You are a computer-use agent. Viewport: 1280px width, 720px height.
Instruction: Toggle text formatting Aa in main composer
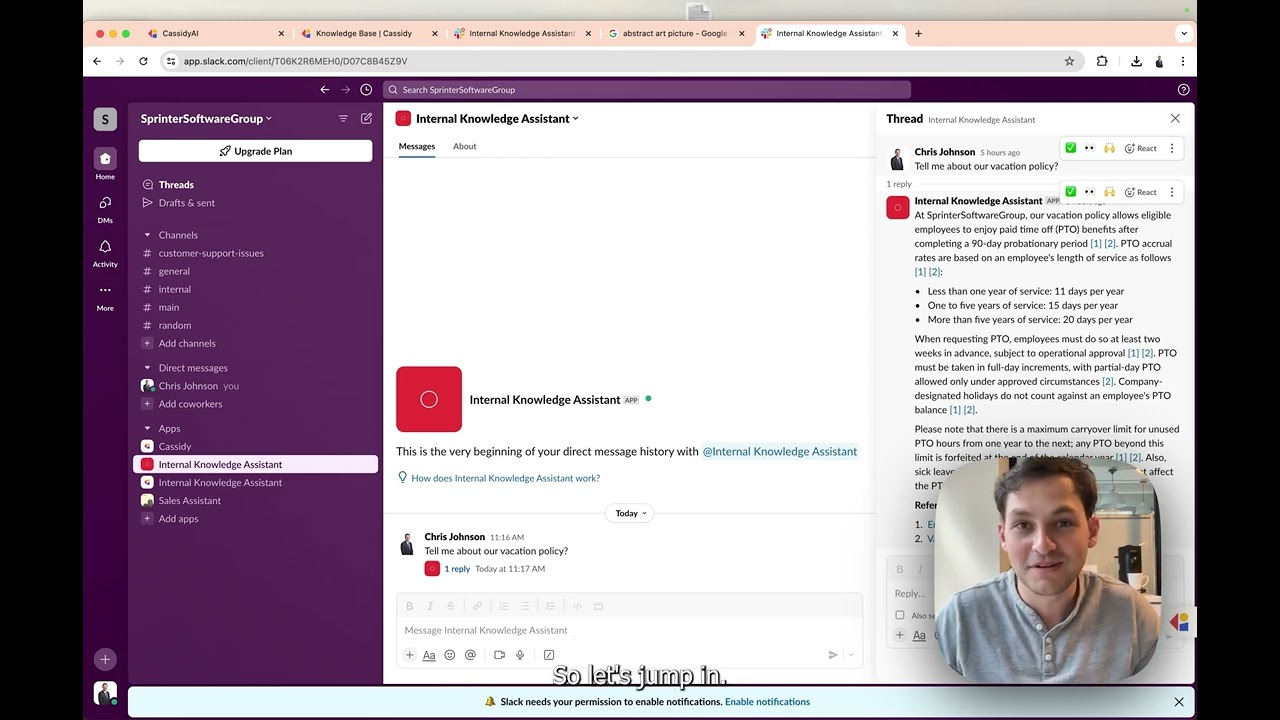(429, 655)
